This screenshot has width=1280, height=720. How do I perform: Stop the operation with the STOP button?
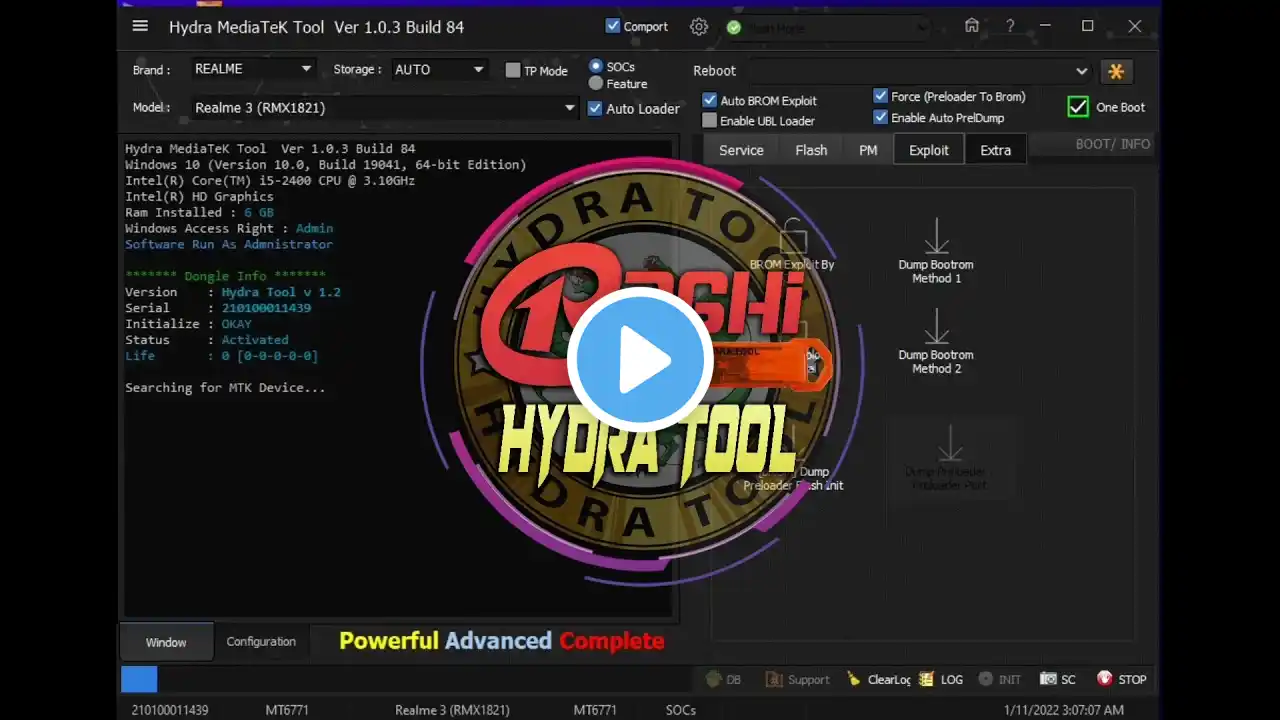click(x=1121, y=679)
